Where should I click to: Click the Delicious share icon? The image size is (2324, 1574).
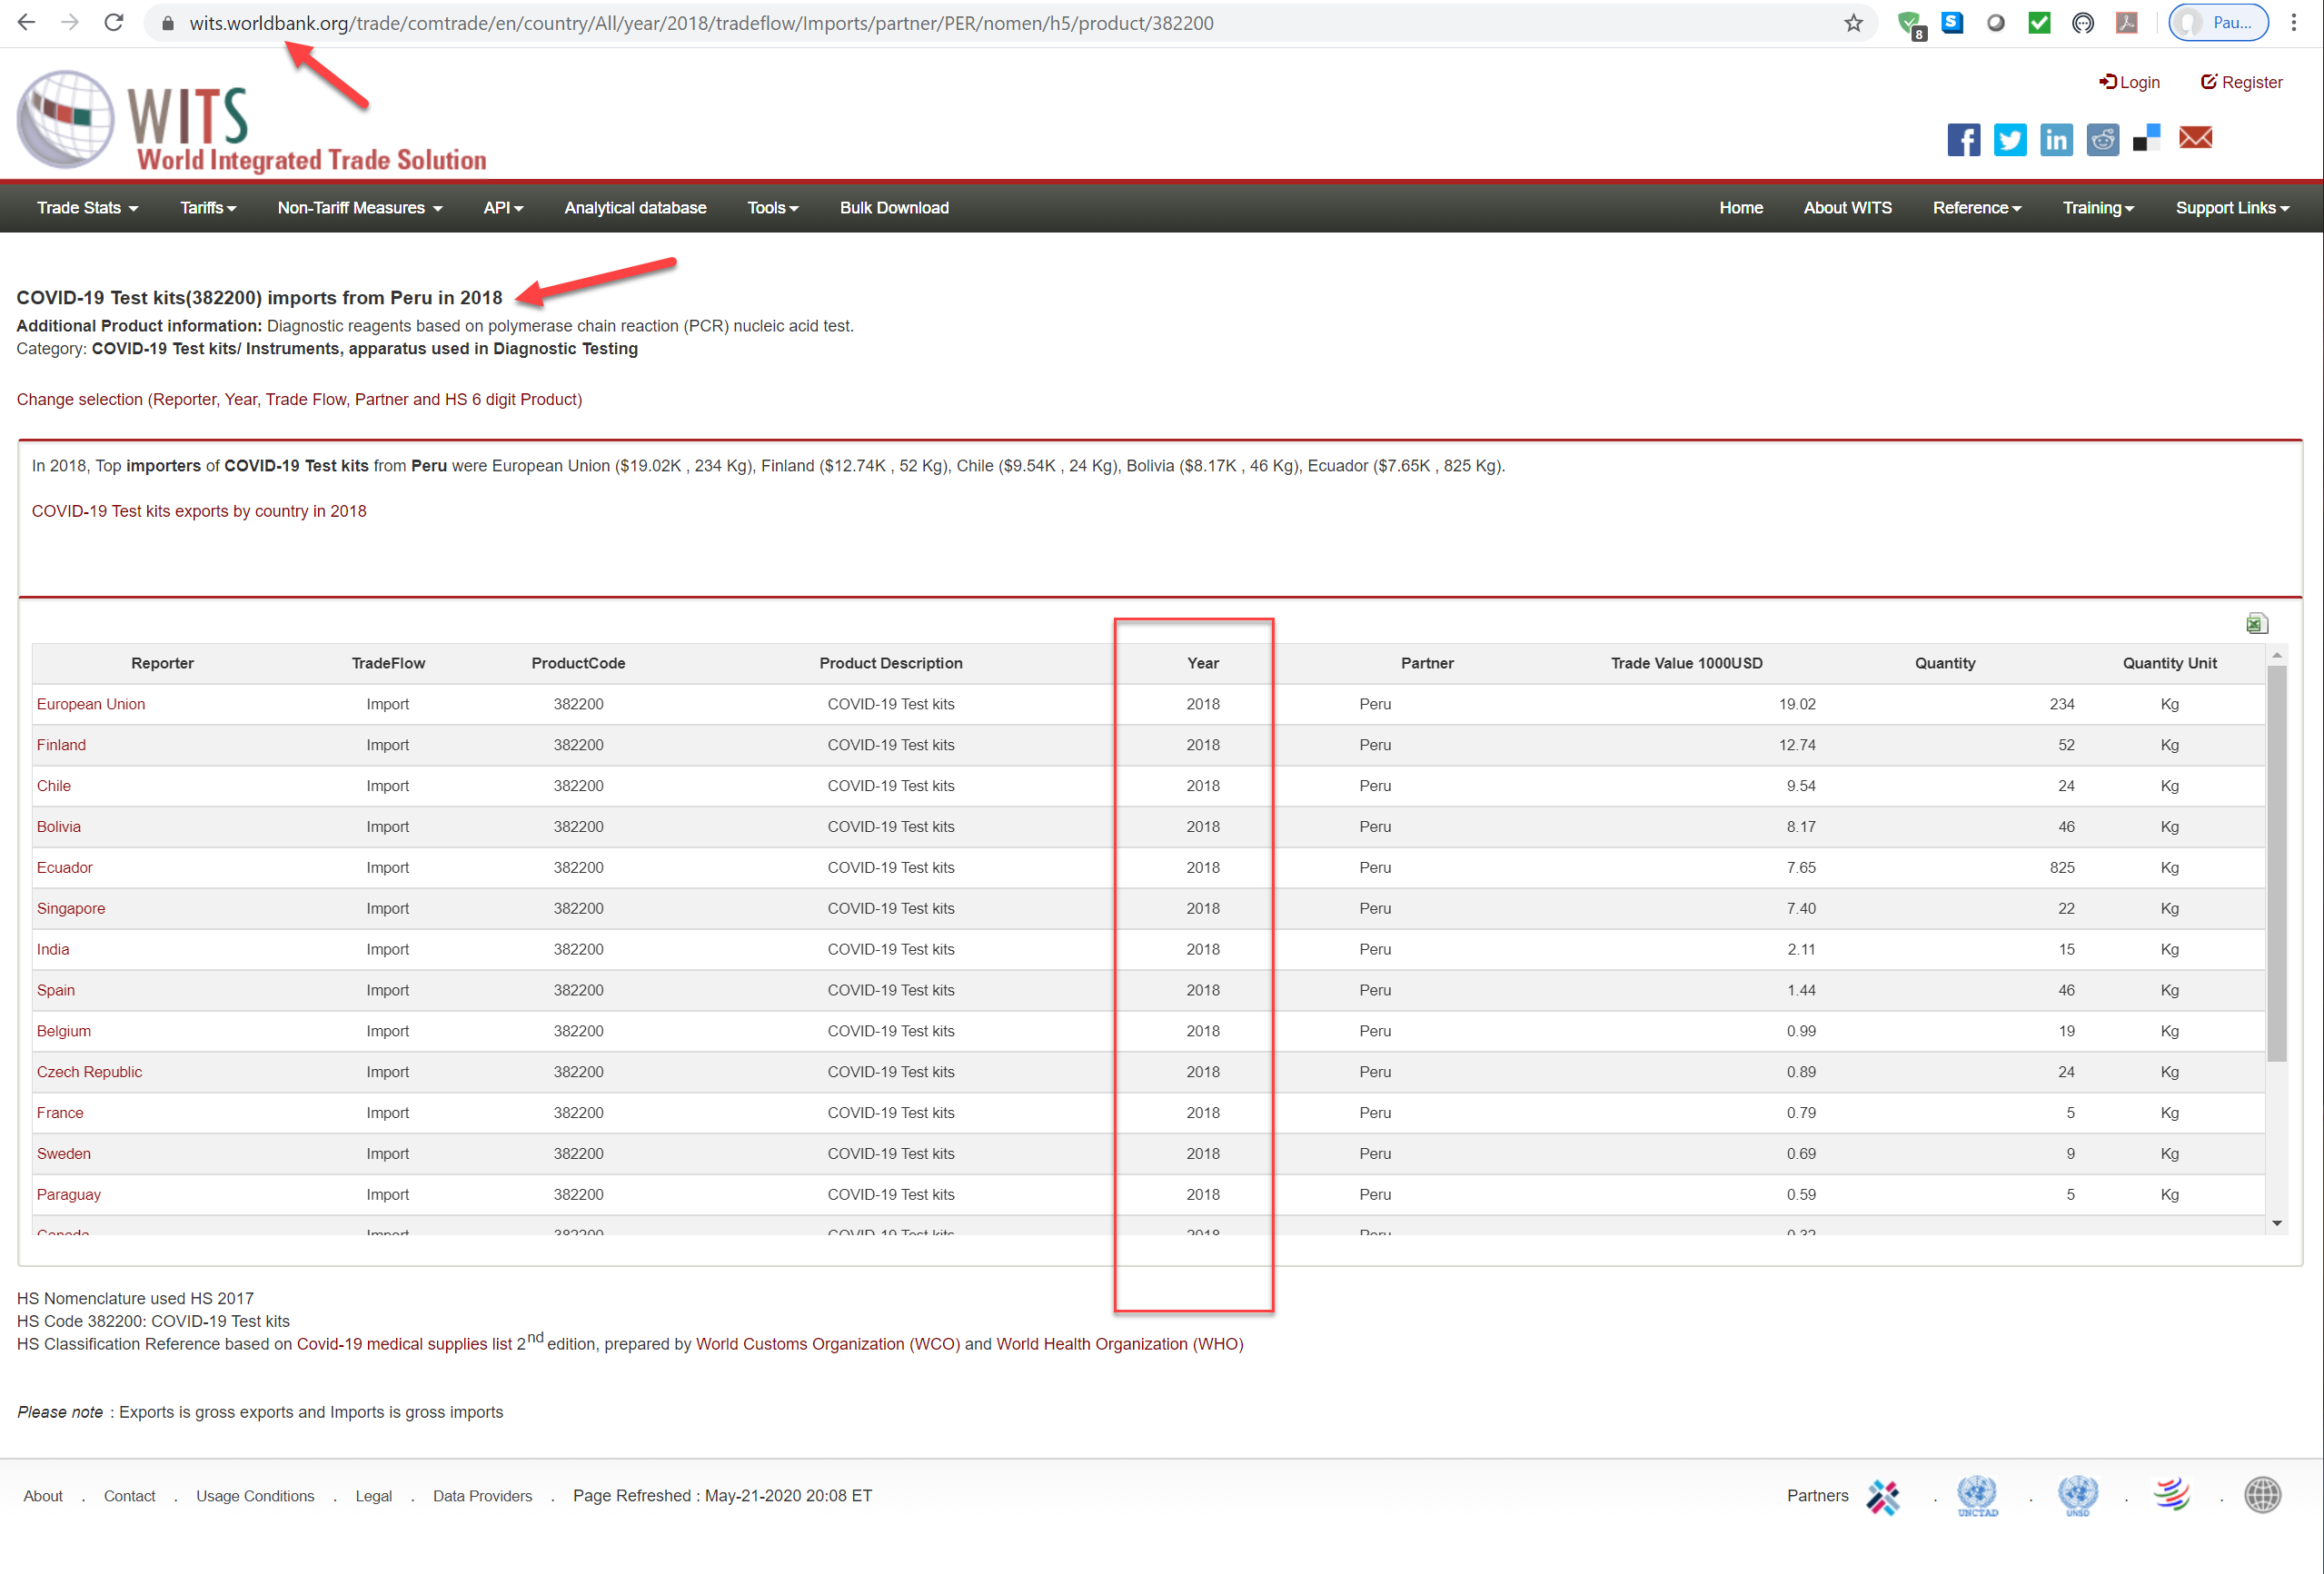(2147, 139)
